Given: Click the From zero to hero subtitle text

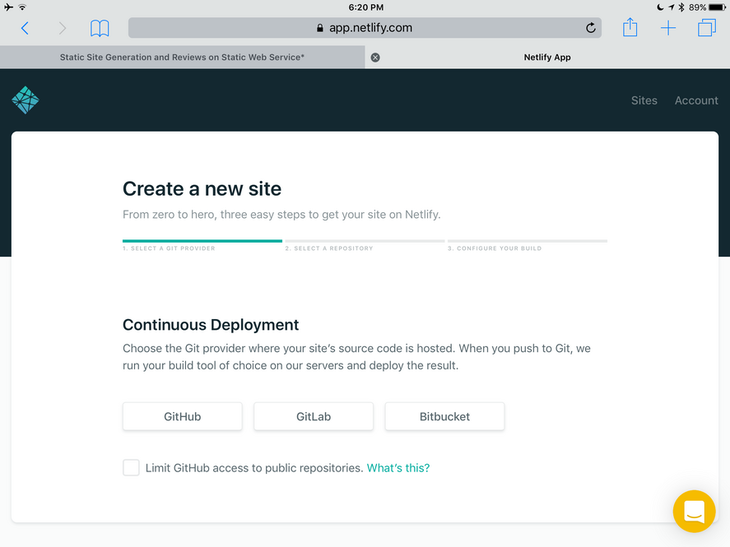Looking at the screenshot, I should 281,215.
